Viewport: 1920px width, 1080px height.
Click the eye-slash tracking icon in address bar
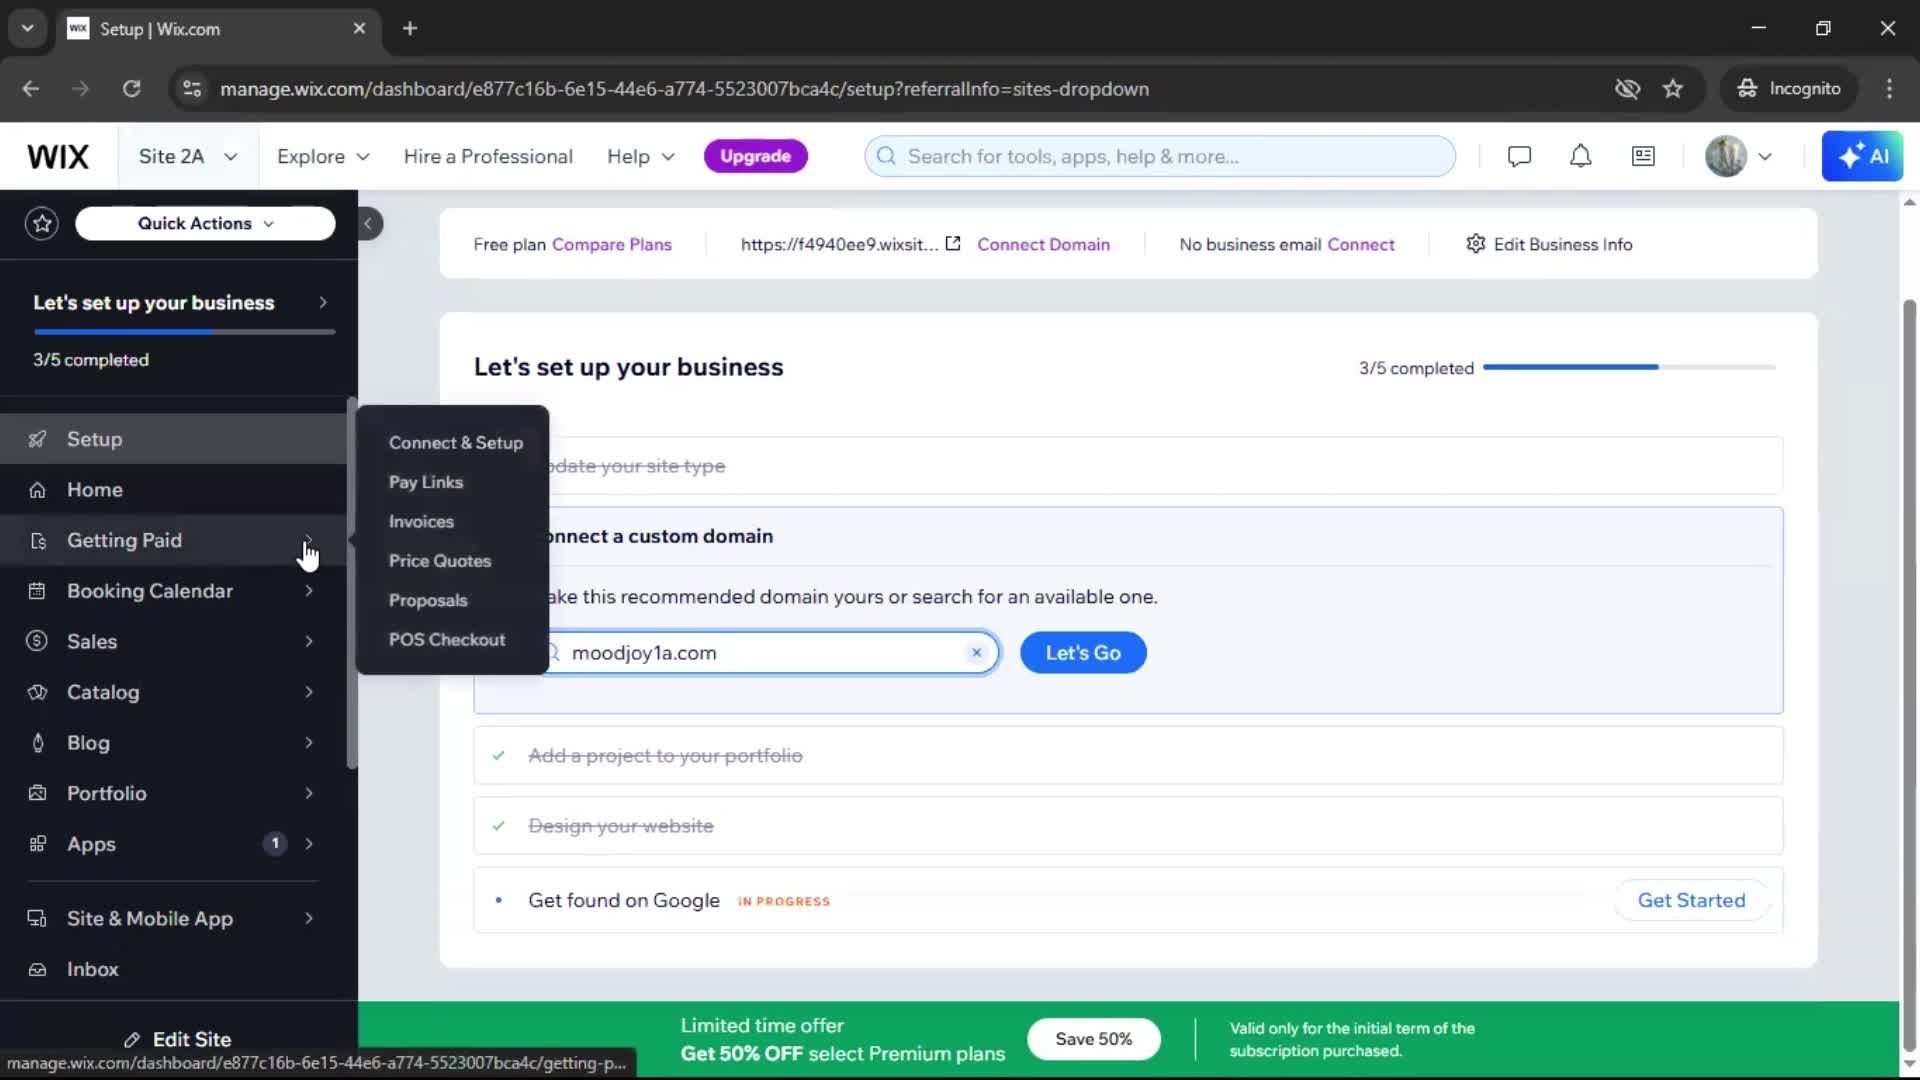click(1627, 88)
